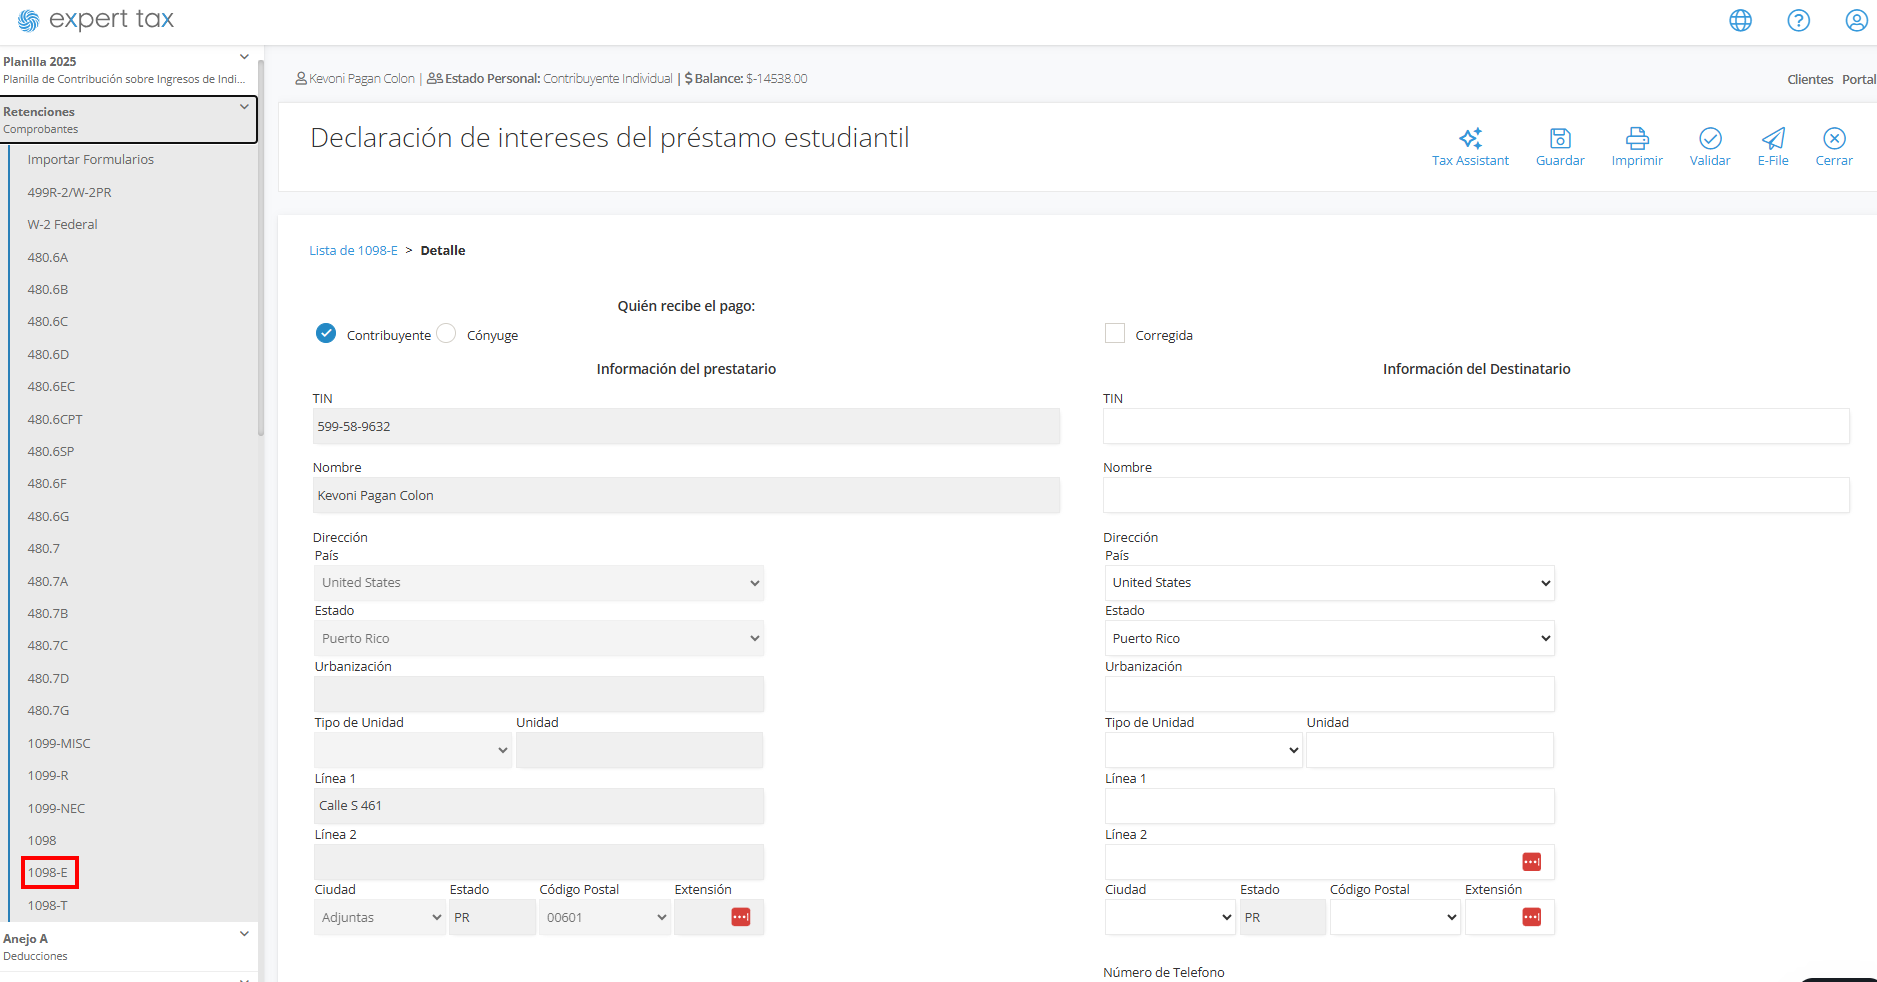Open destinatario Ciudad dropdown
This screenshot has height=982, width=1877.
(1170, 917)
